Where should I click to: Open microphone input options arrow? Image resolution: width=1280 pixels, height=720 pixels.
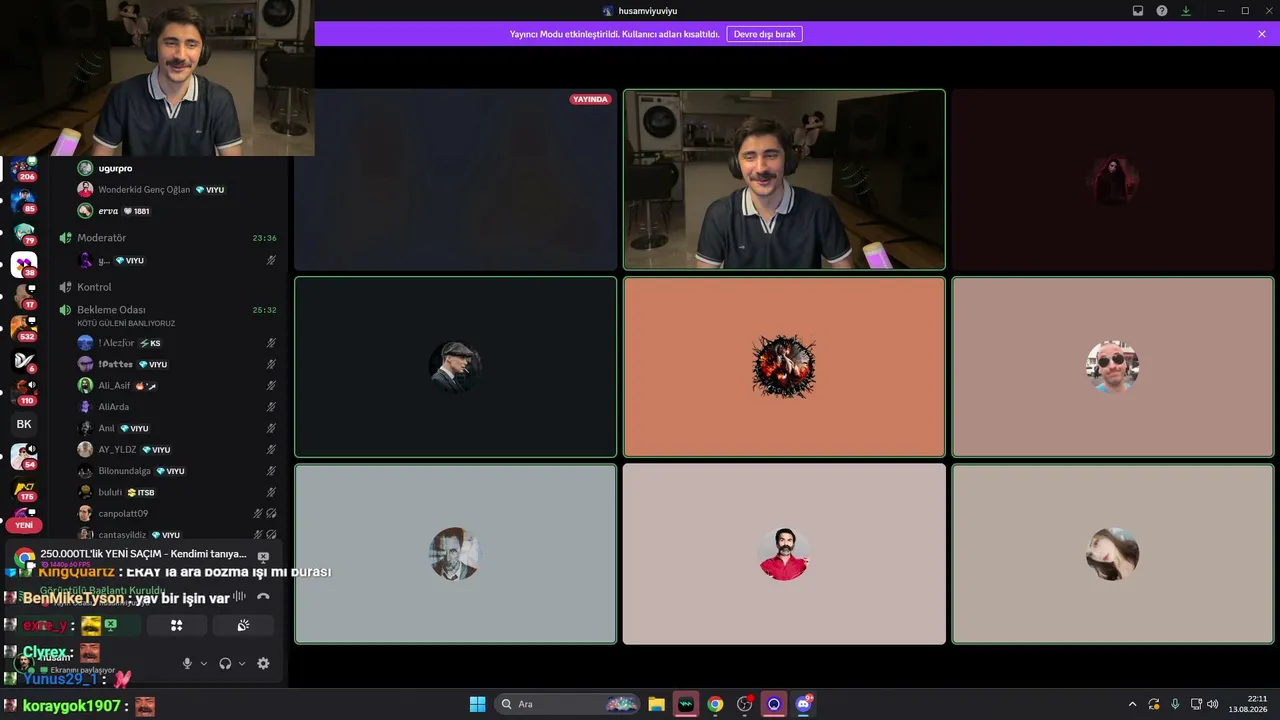point(204,663)
